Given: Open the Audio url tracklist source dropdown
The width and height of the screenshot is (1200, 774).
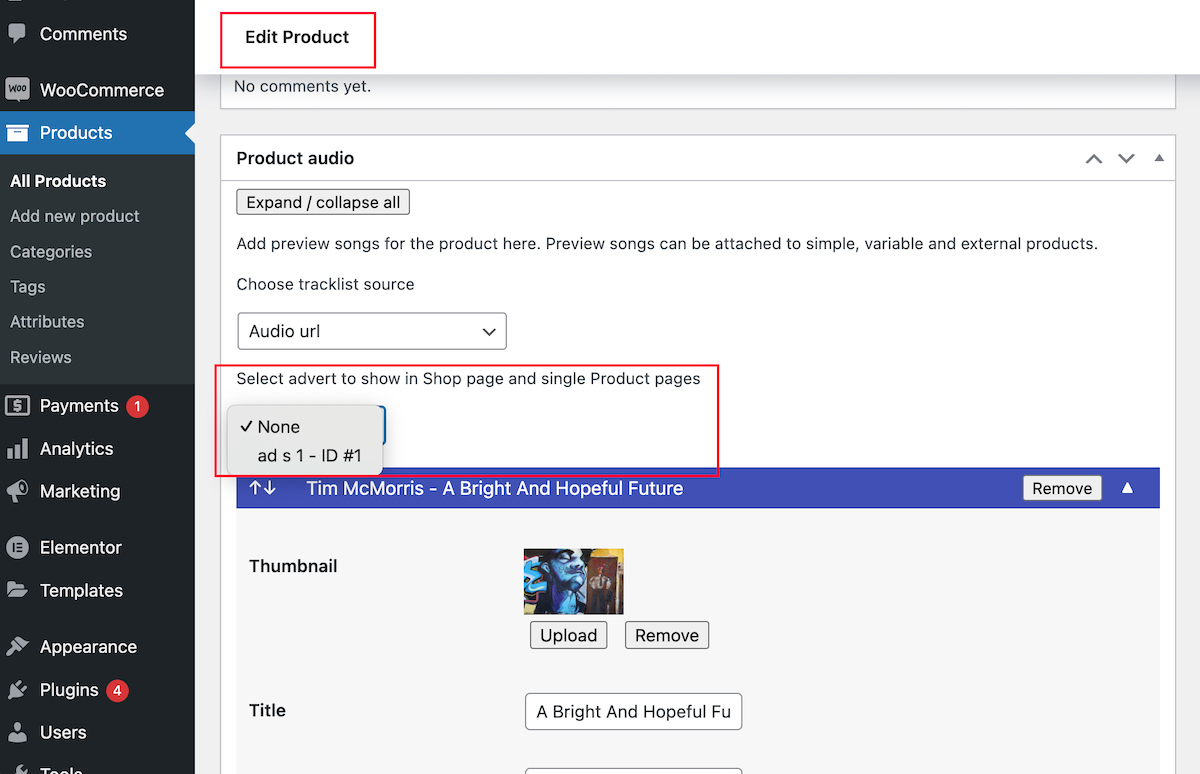Looking at the screenshot, I should 371,331.
